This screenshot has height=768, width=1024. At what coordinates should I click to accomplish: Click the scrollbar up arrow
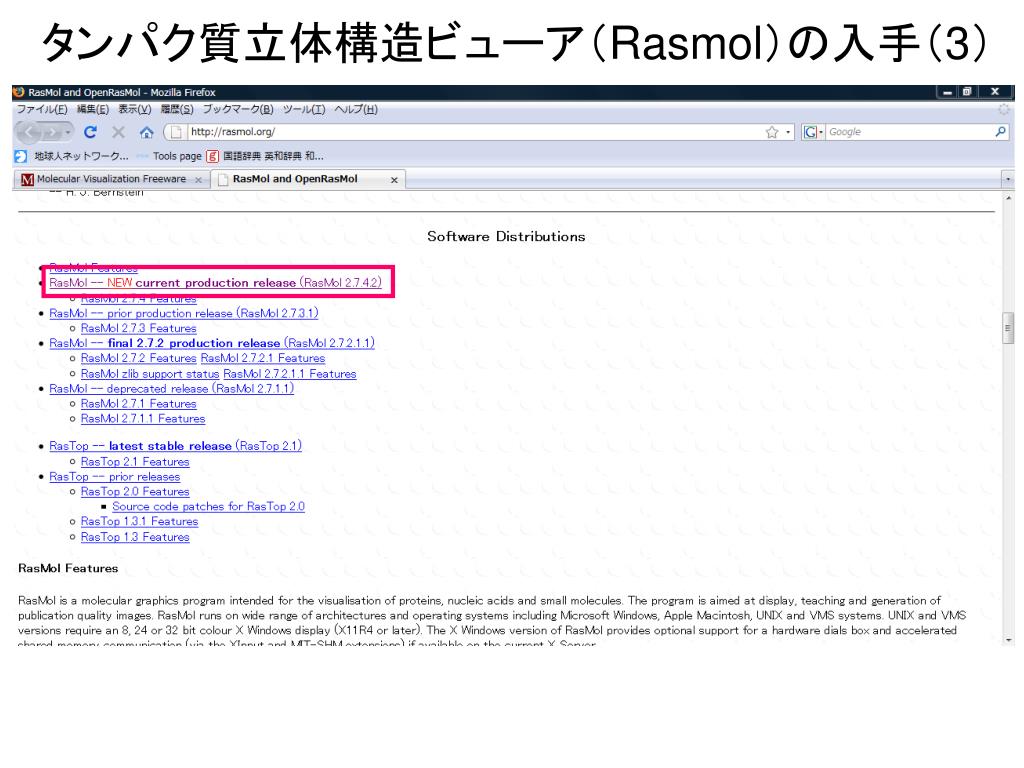point(1008,197)
